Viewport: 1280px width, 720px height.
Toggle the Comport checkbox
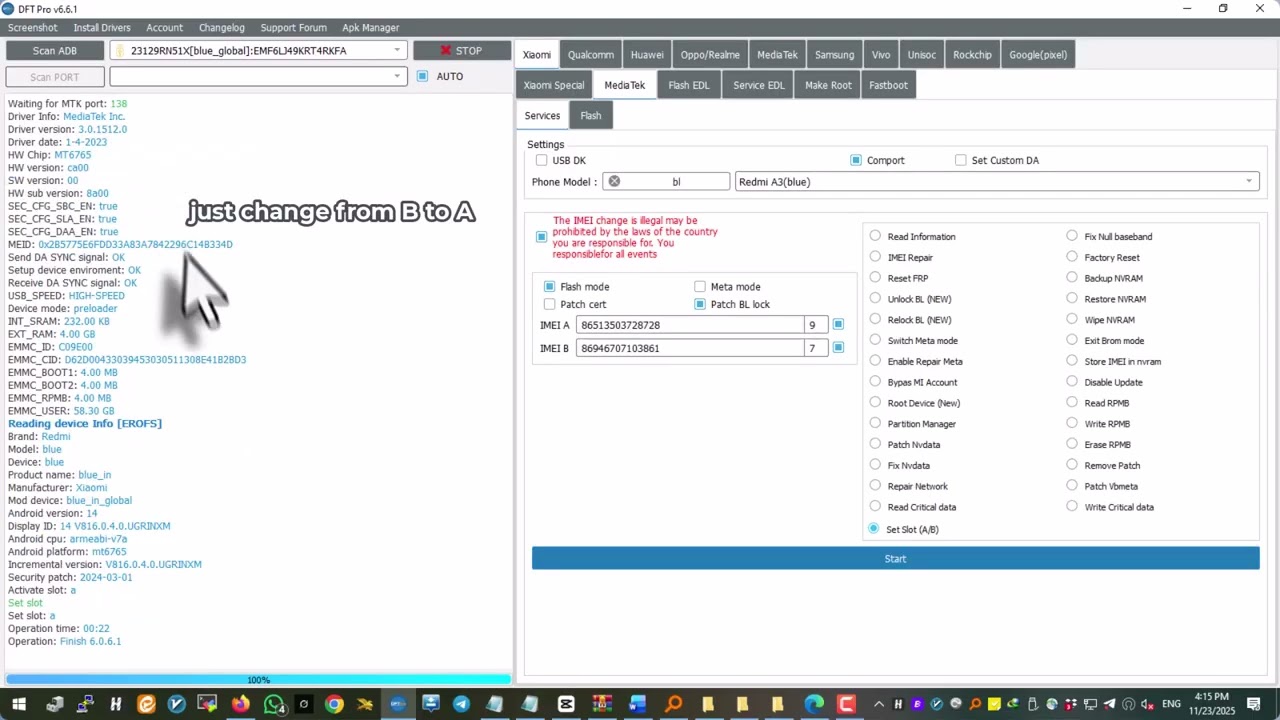pos(856,160)
